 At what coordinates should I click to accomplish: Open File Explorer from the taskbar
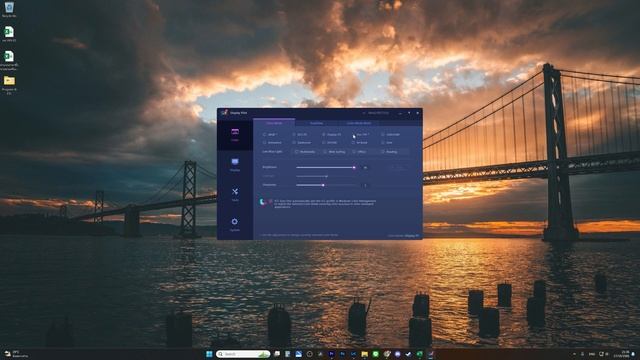click(x=364, y=354)
